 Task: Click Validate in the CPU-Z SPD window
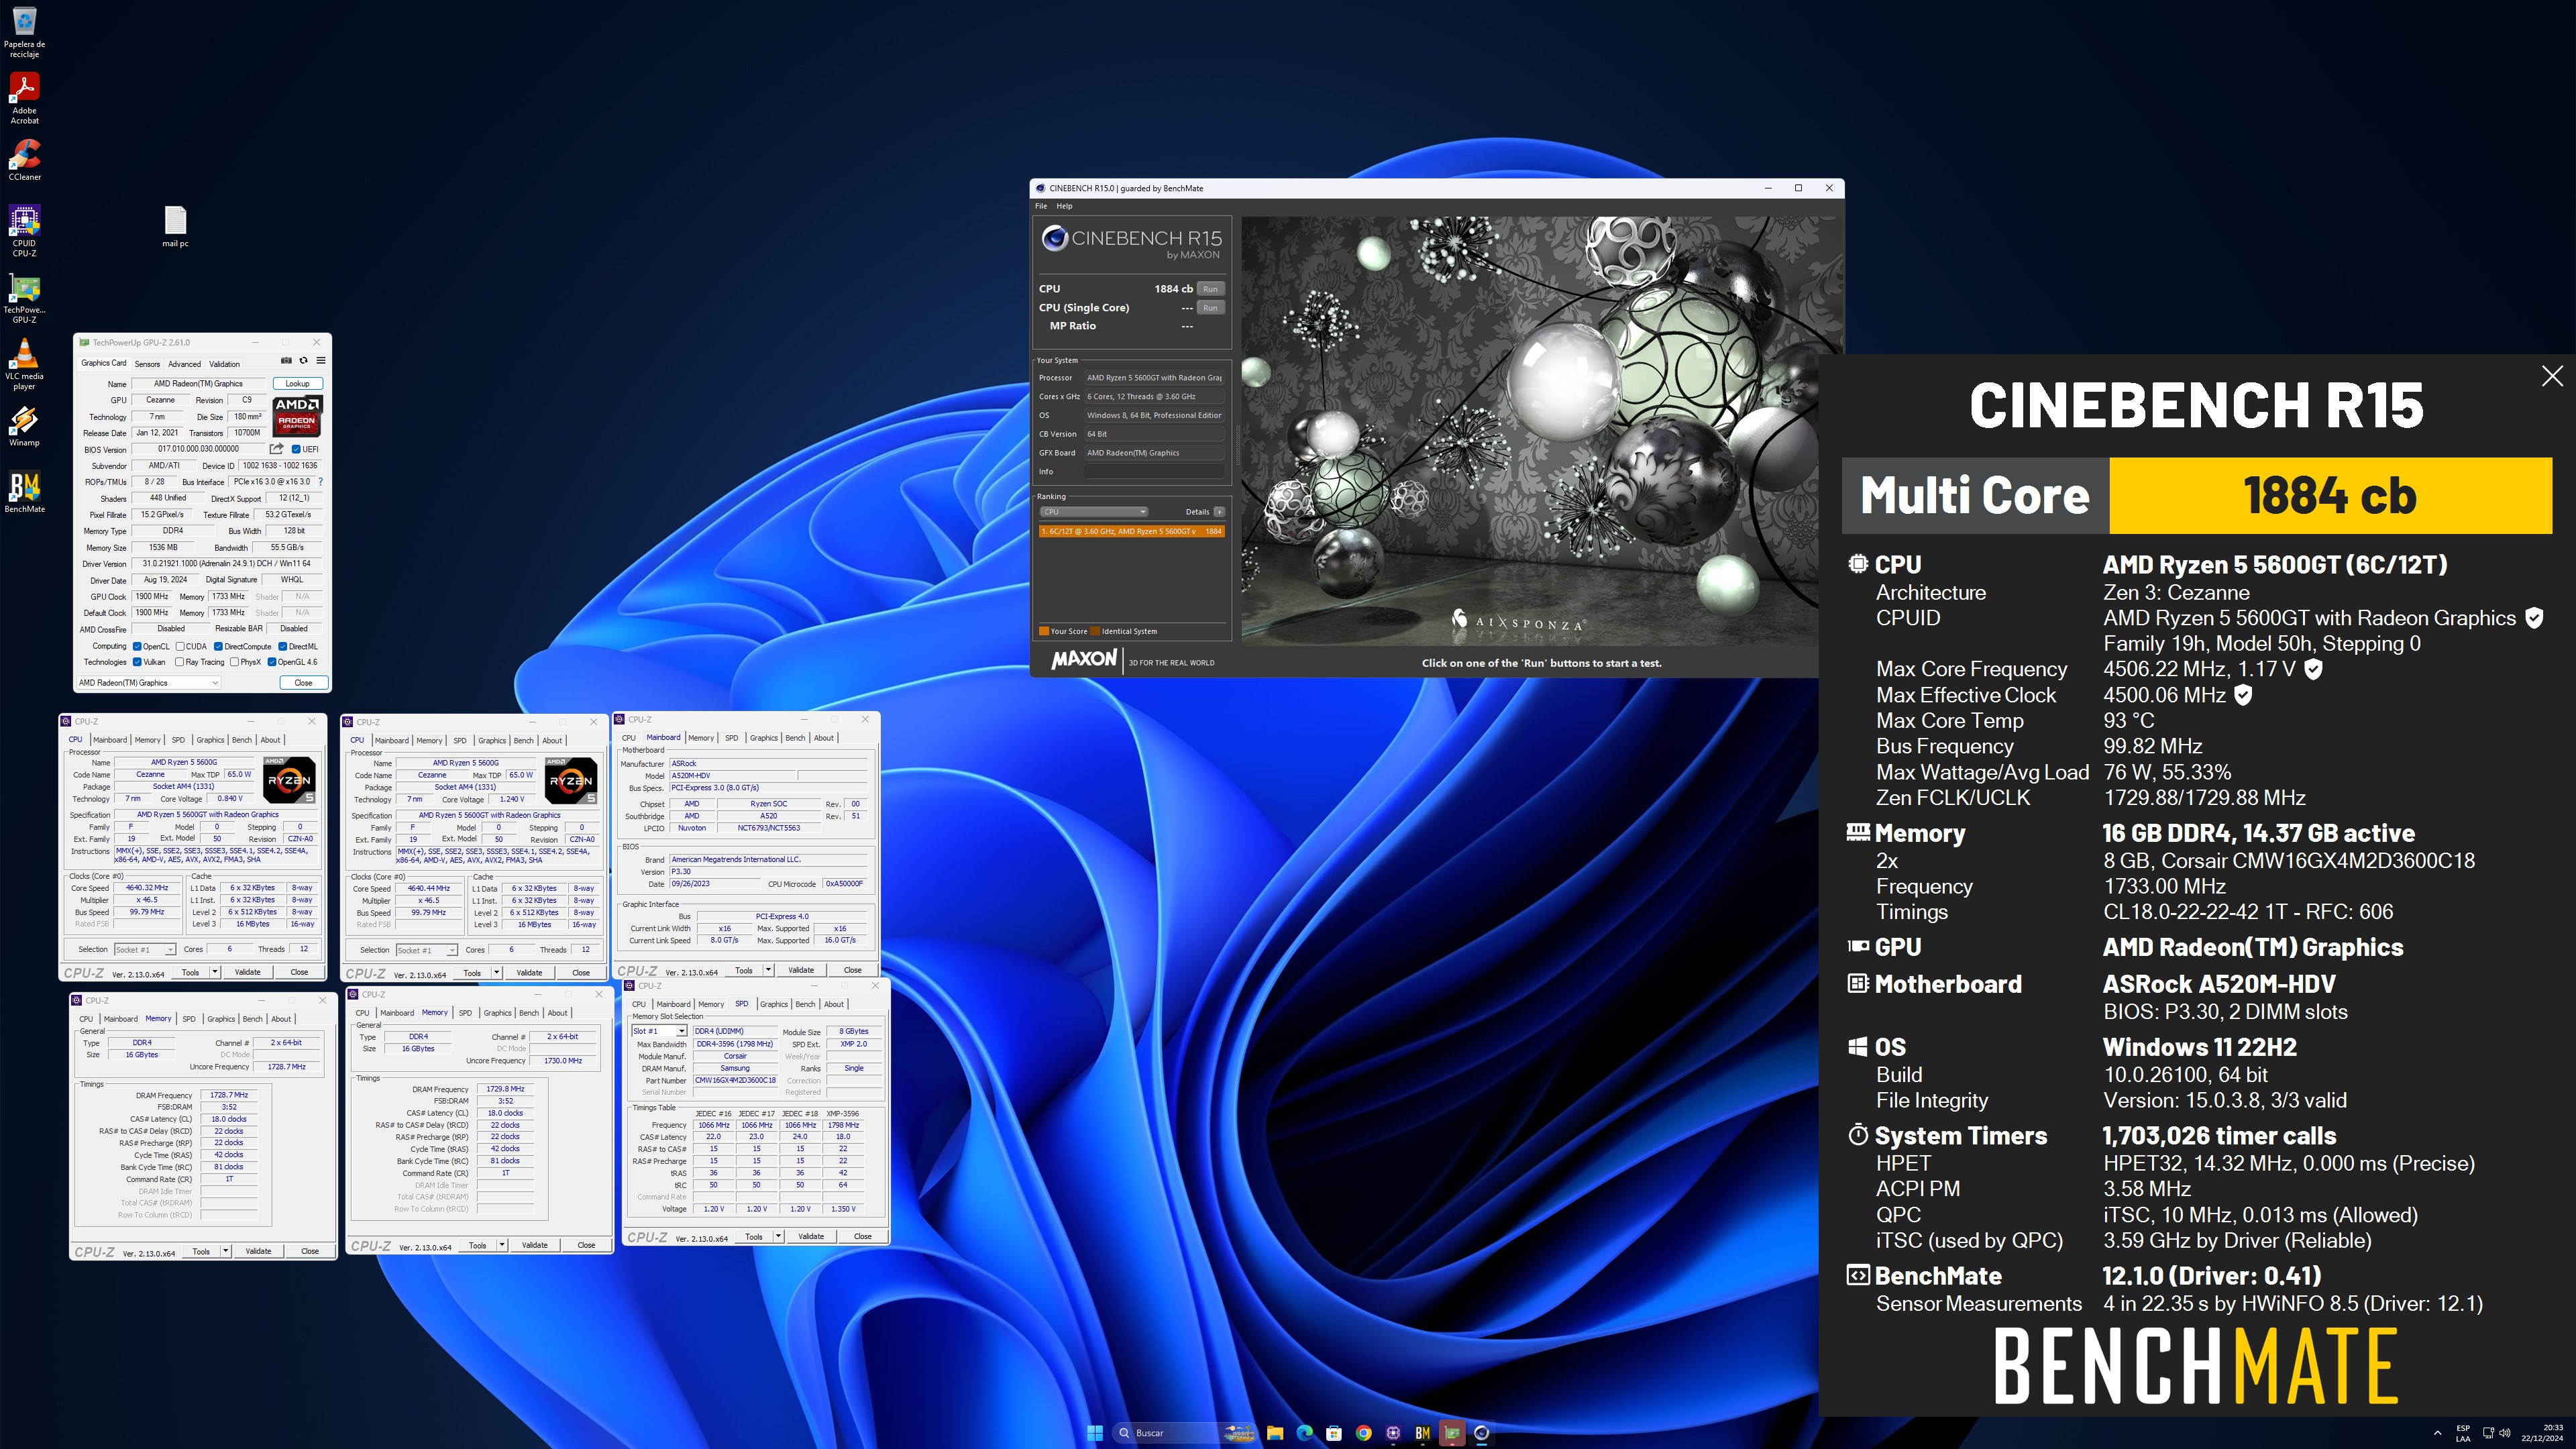tap(811, 1237)
